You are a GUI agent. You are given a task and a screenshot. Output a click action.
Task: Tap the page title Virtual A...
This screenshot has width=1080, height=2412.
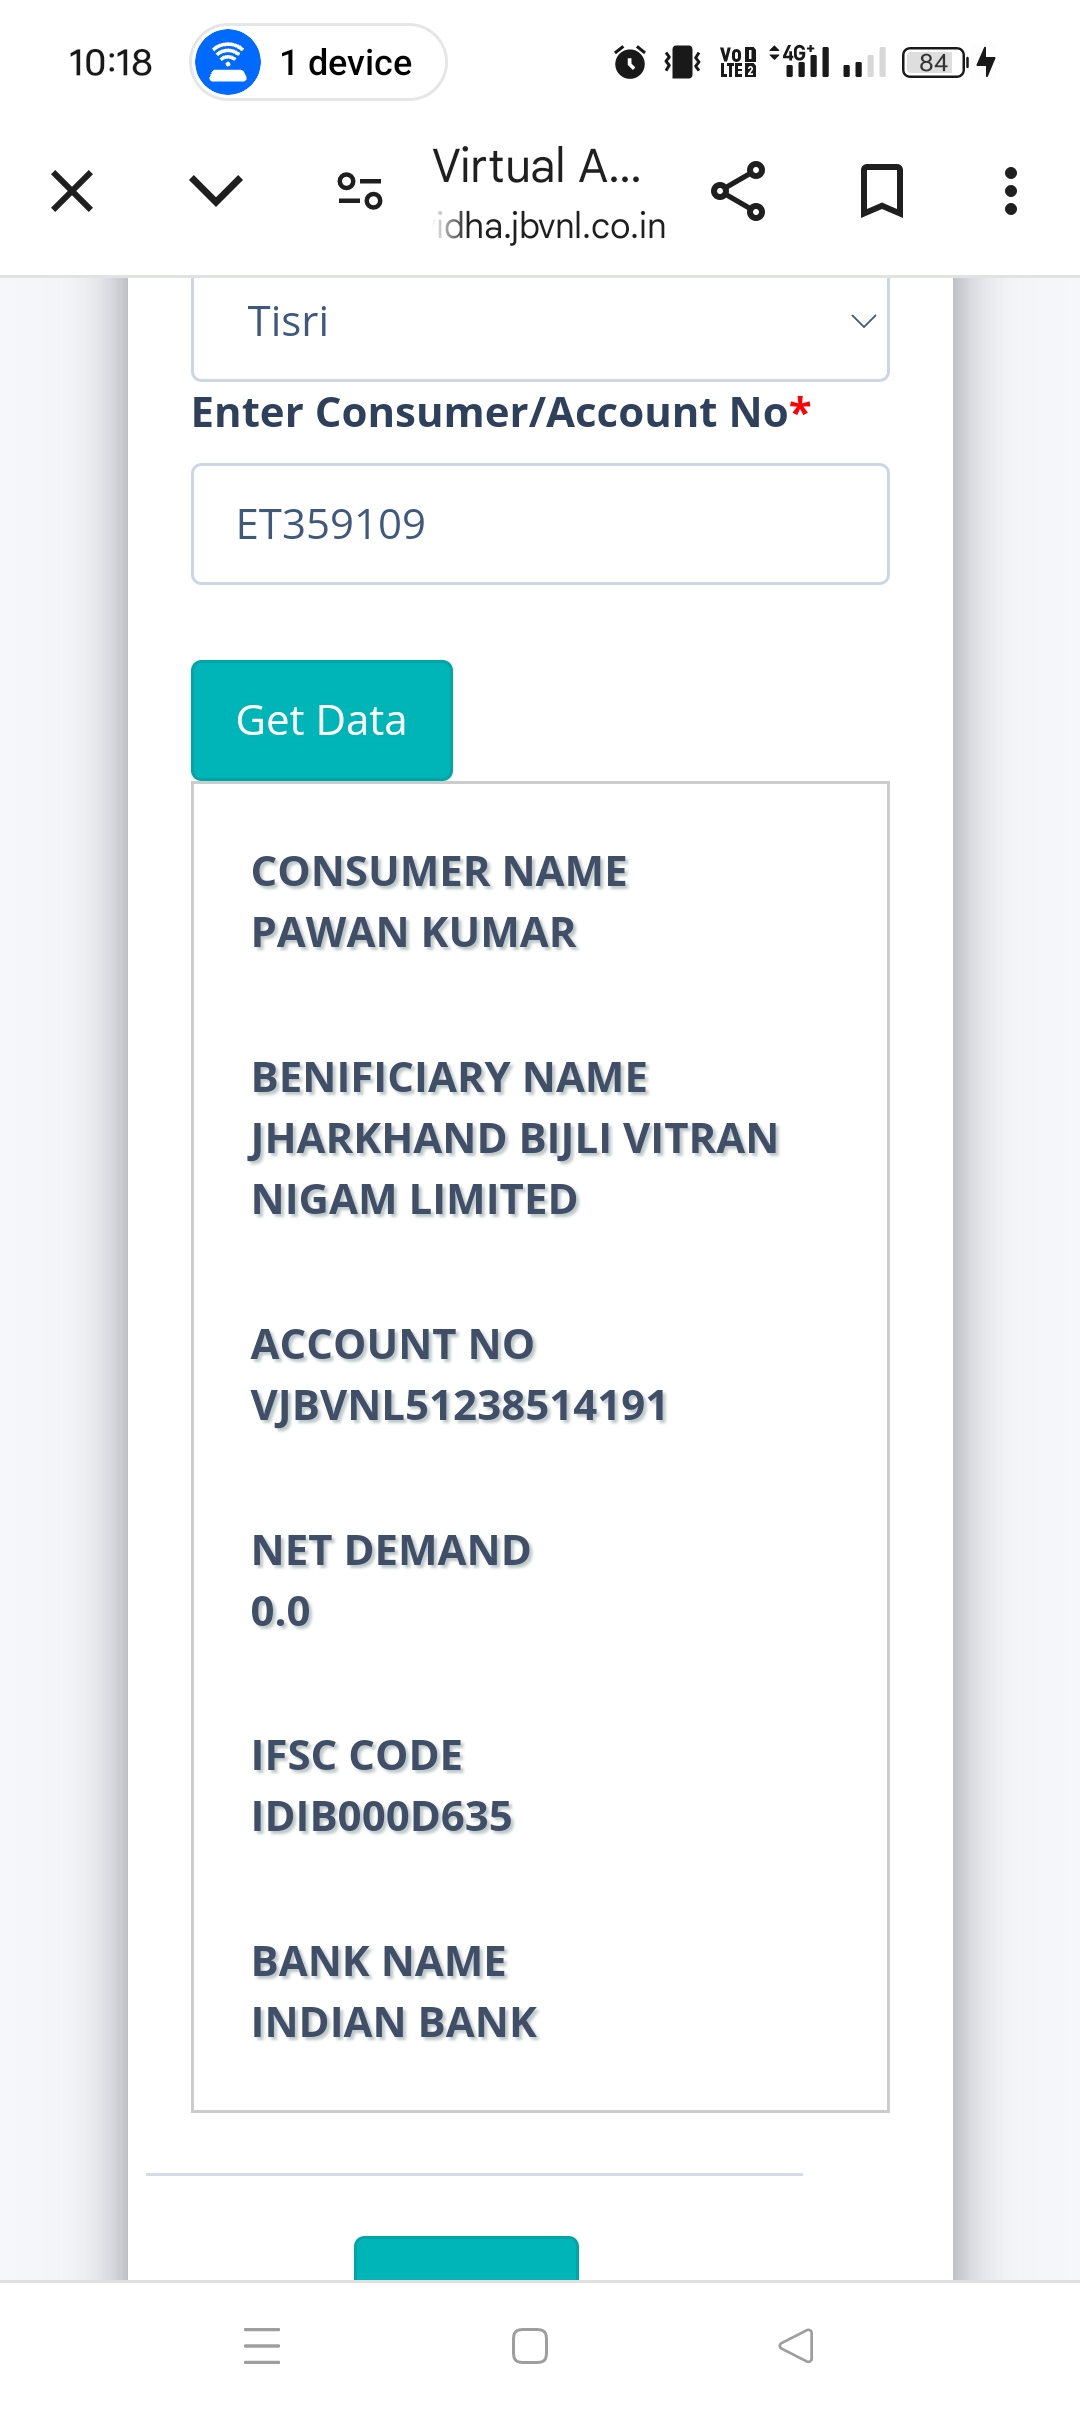pos(537,166)
